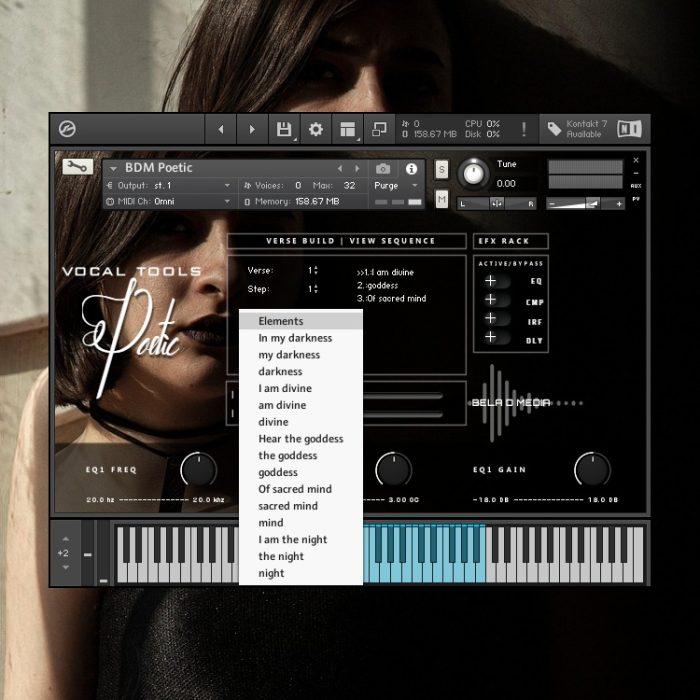Viewport: 700px width, 700px height.
Task: Click the Kontakt logo icon in header
Action: (67, 129)
